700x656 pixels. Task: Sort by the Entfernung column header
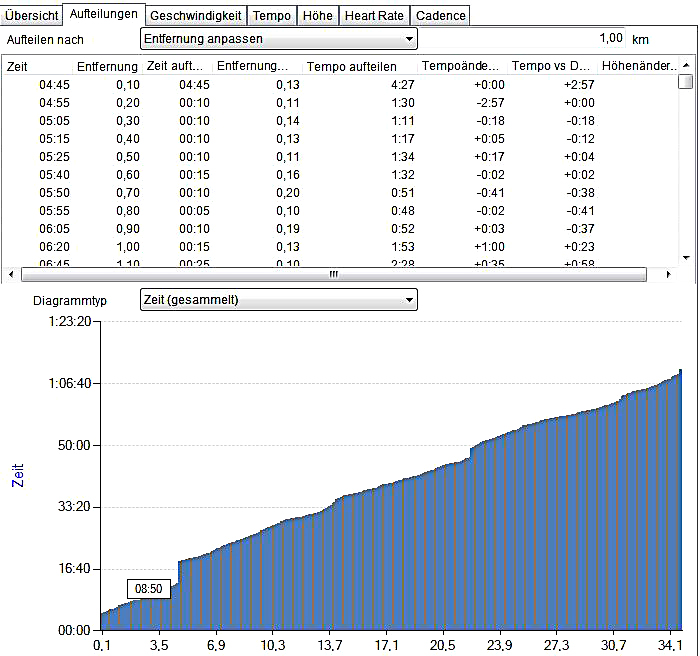107,66
